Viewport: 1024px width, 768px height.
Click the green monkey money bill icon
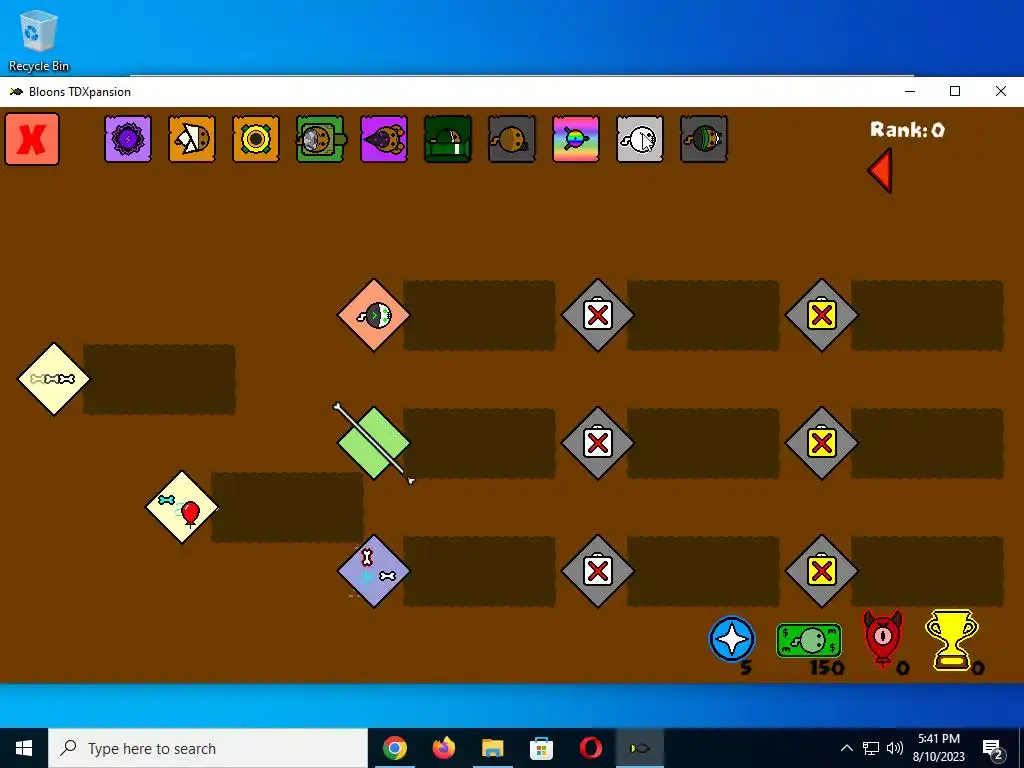coord(808,641)
